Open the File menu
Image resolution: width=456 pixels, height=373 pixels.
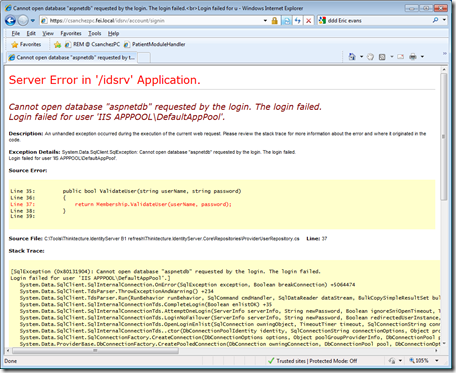point(16,33)
